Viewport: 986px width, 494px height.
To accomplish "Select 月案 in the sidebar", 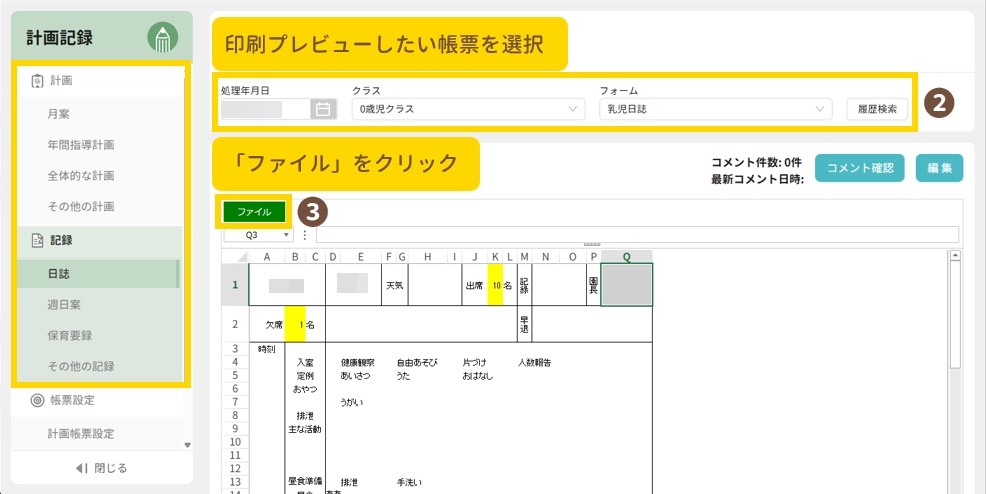I will pyautogui.click(x=58, y=114).
